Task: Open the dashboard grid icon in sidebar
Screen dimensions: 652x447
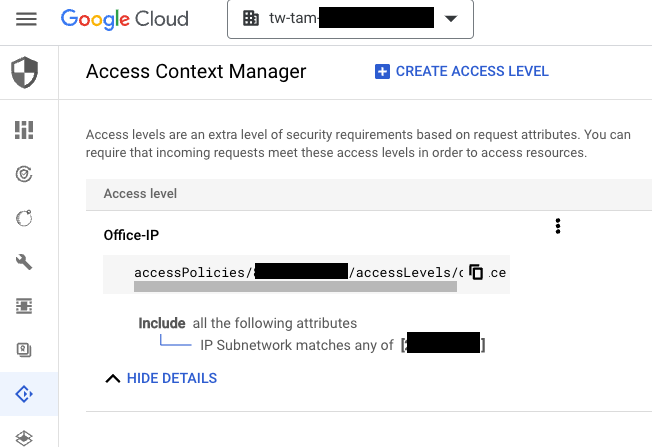Action: (x=24, y=130)
